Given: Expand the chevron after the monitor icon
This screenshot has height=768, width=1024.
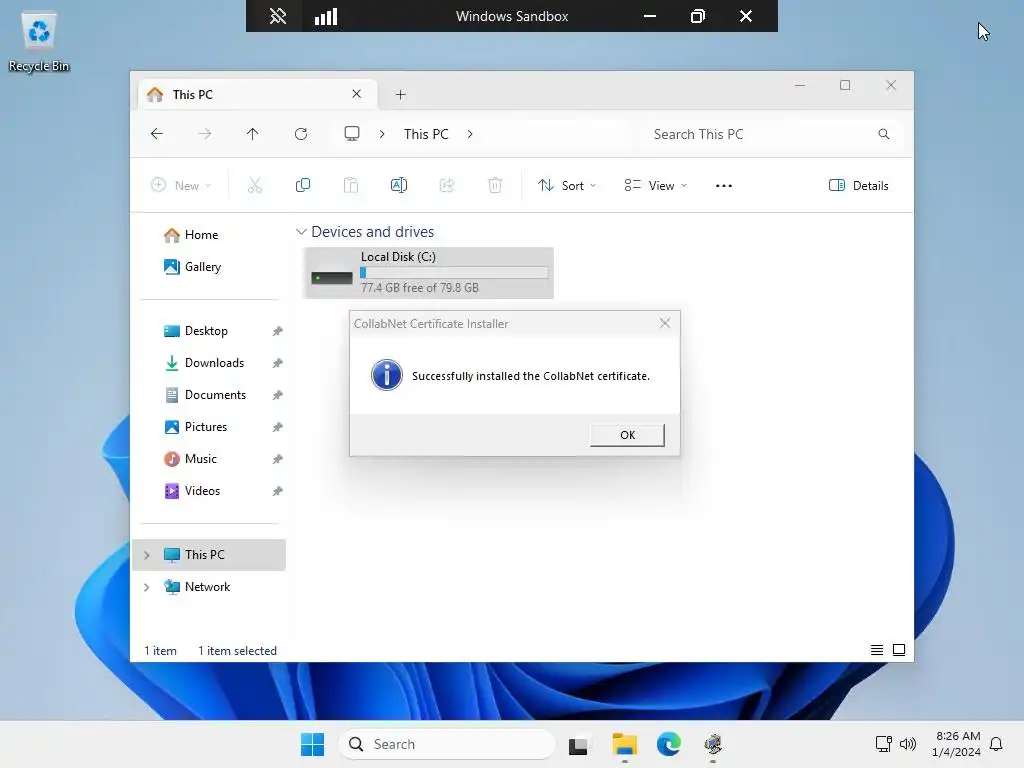Looking at the screenshot, I should [382, 134].
